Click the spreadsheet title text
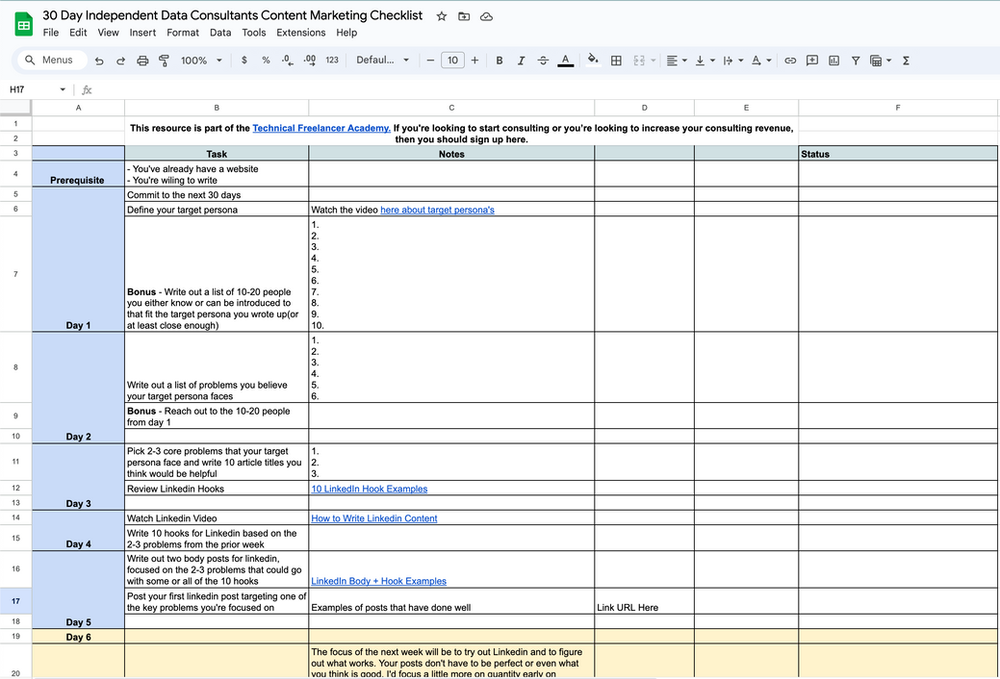 pos(232,15)
